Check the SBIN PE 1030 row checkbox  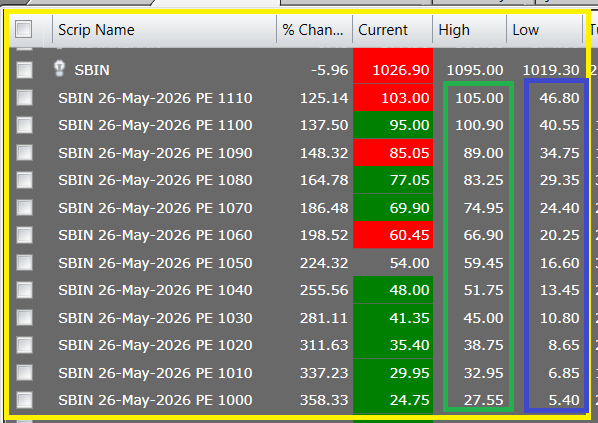point(24,318)
